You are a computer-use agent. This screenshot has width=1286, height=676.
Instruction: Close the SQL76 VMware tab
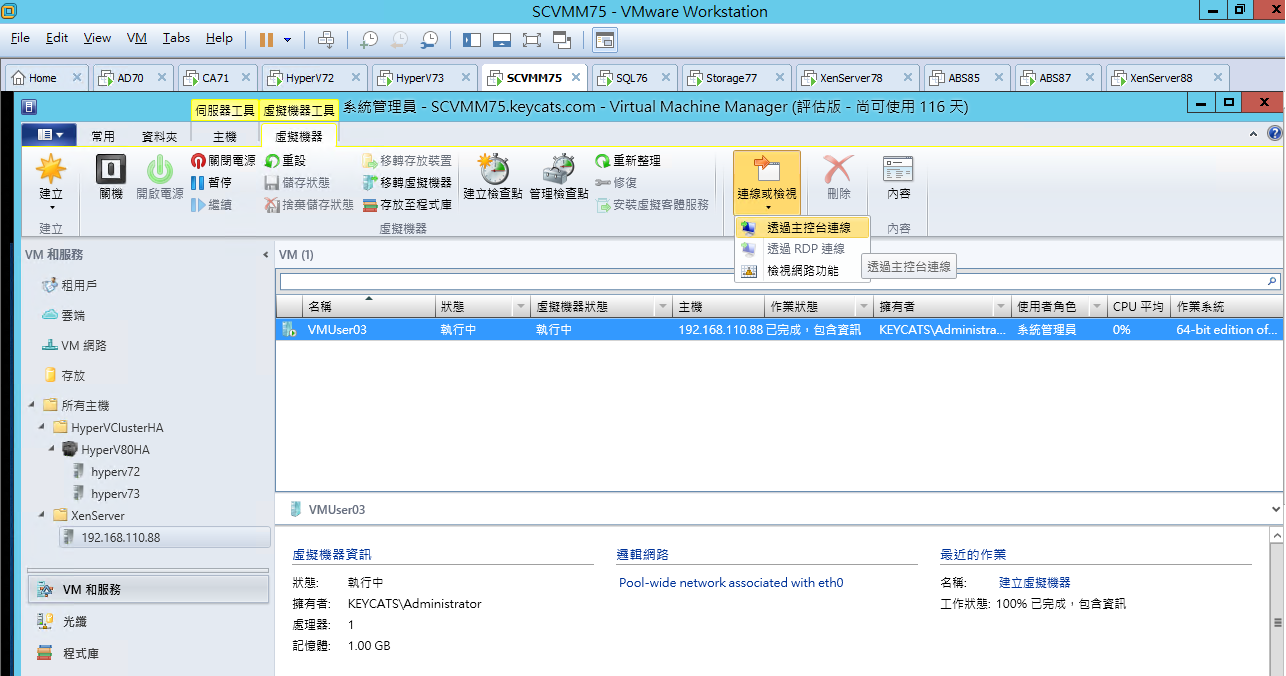click(664, 77)
